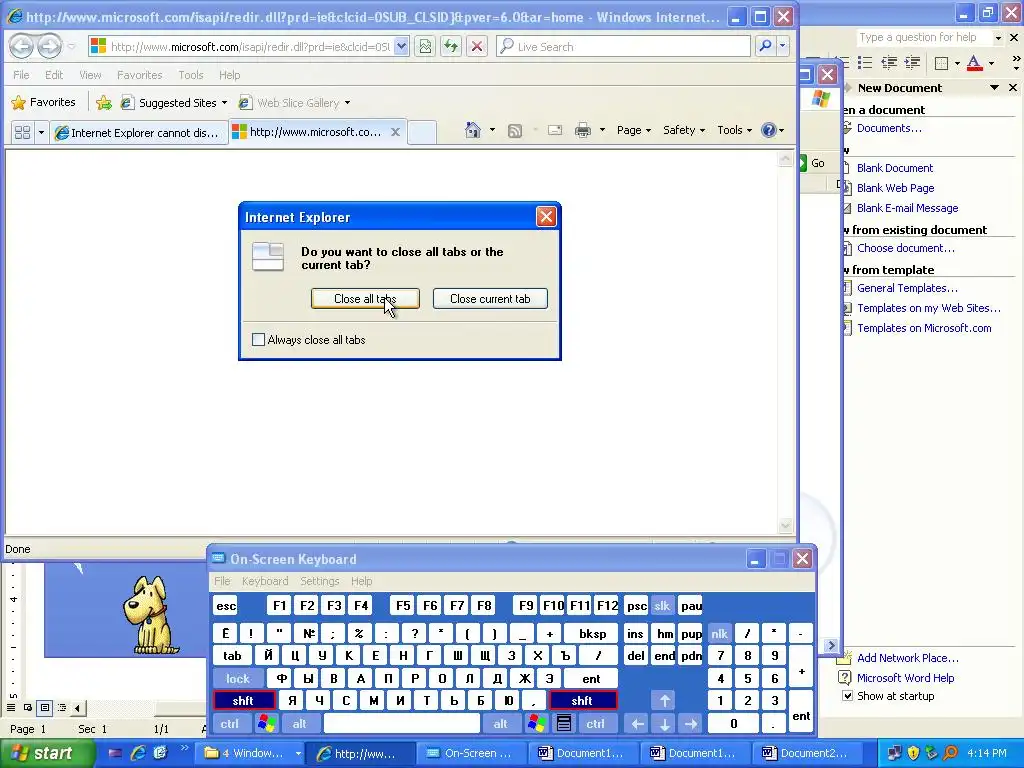1024x768 pixels.
Task: Open Settings menu in On-Screen Keyboard
Action: coord(319,581)
